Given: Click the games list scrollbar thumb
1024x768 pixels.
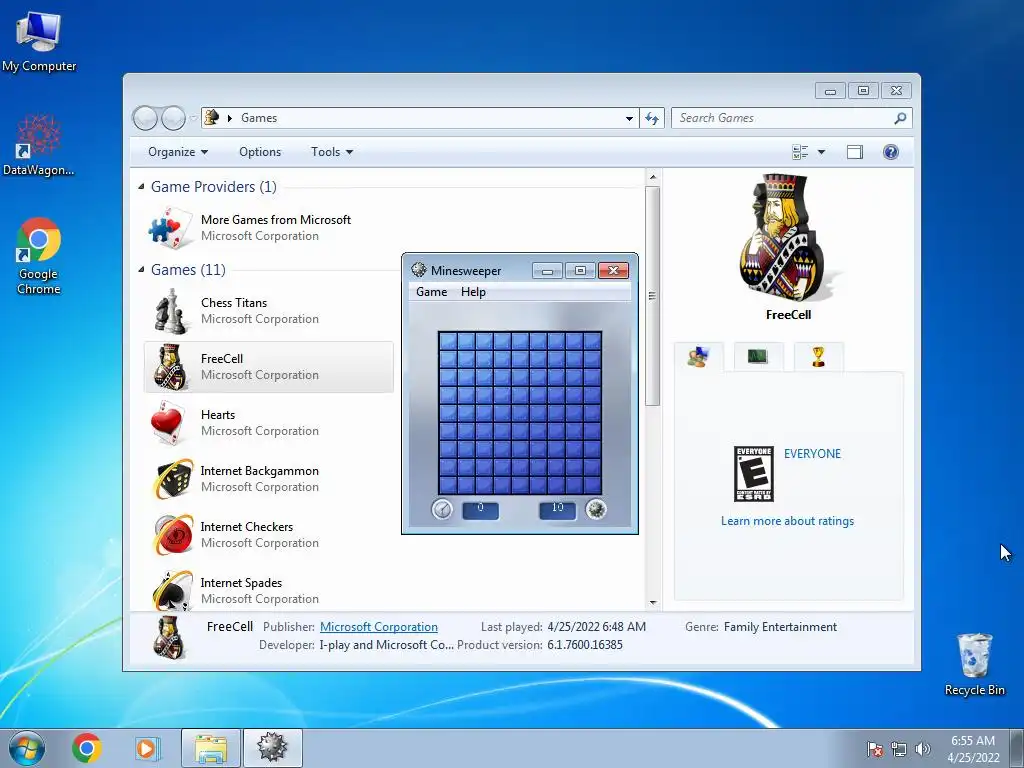Looking at the screenshot, I should pyautogui.click(x=652, y=296).
